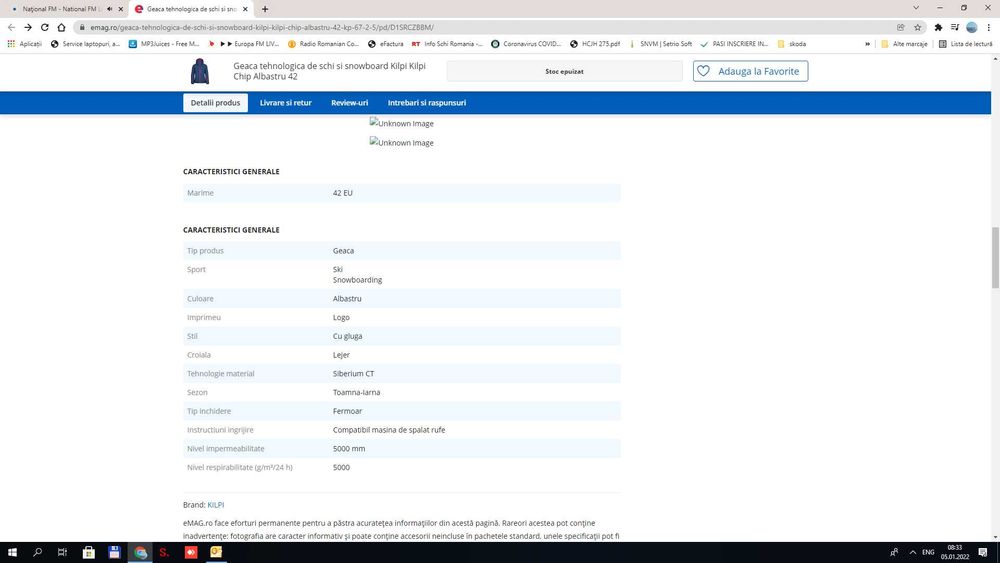Viewport: 1000px width, 563px height.
Task: Open the floppy disk taskbar app
Action: tap(114, 552)
